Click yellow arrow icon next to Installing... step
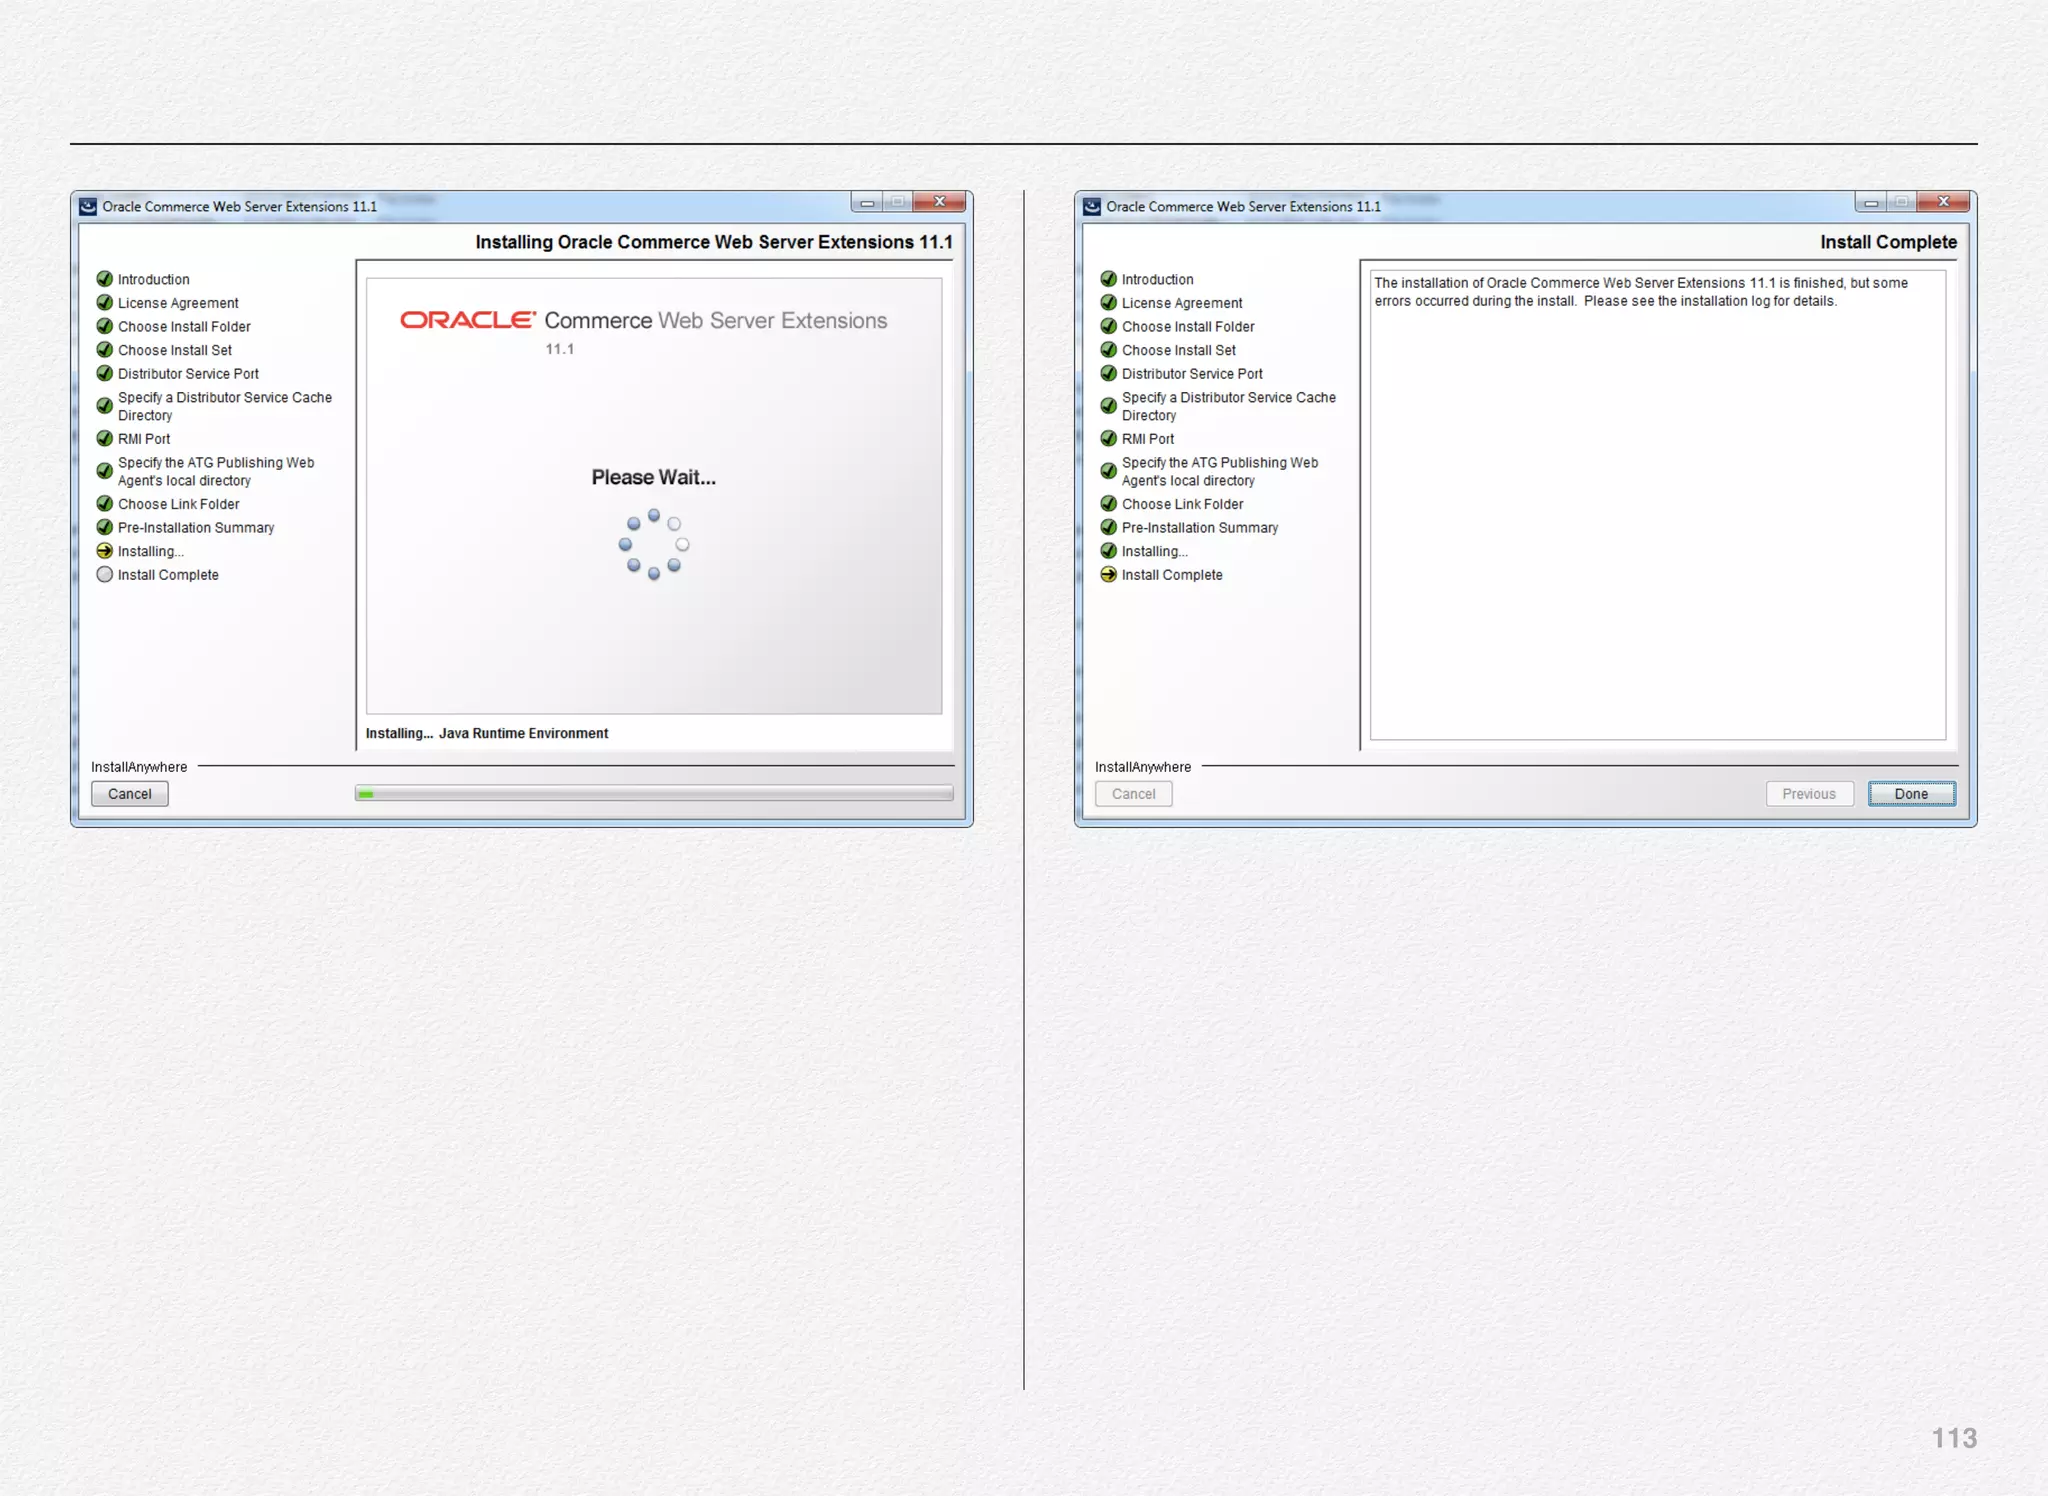 [x=104, y=551]
